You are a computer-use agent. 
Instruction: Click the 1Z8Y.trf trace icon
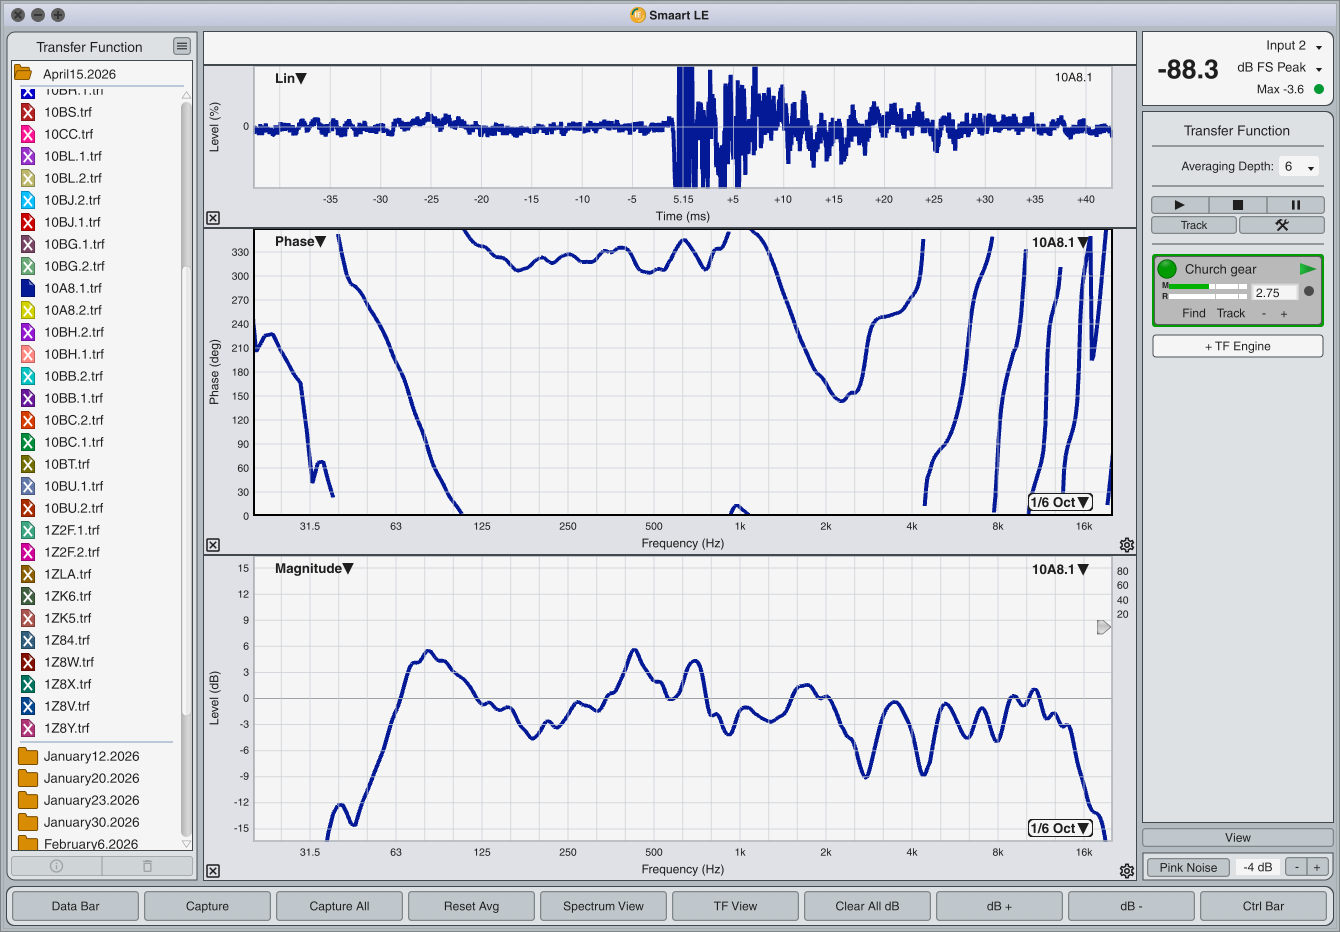point(28,728)
